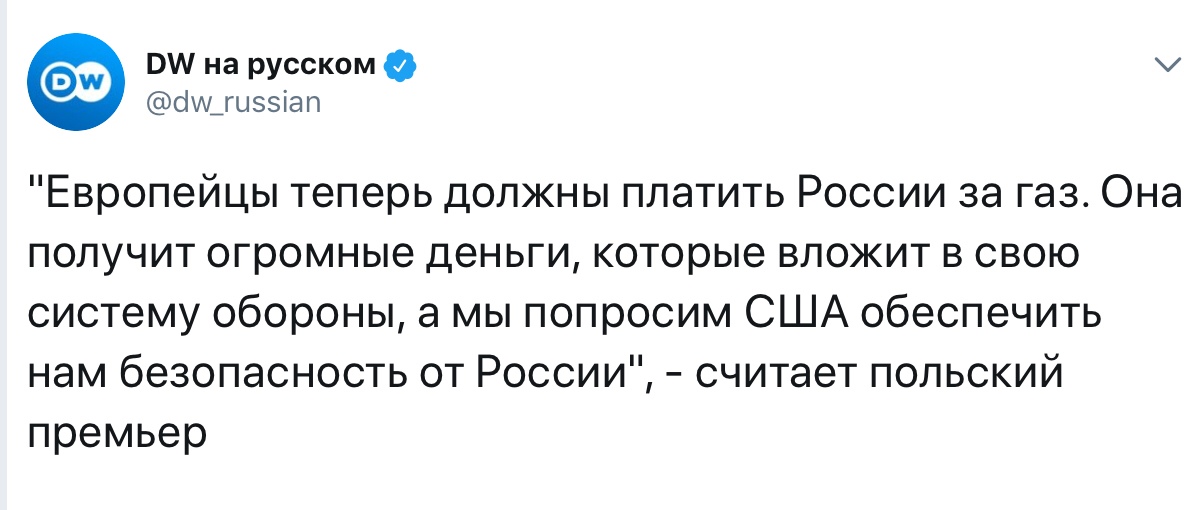The image size is (1201, 510).
Task: Open the tweet options chevron menu
Action: point(1165,67)
